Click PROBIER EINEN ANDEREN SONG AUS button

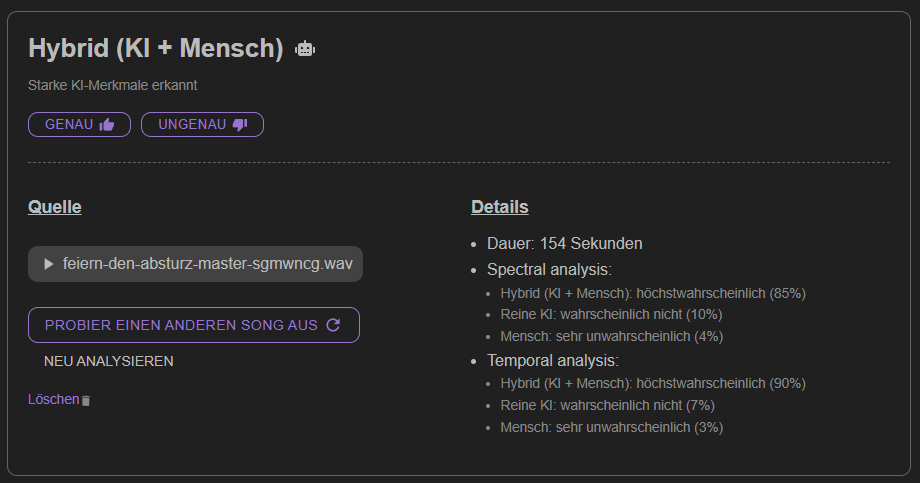pyautogui.click(x=194, y=325)
